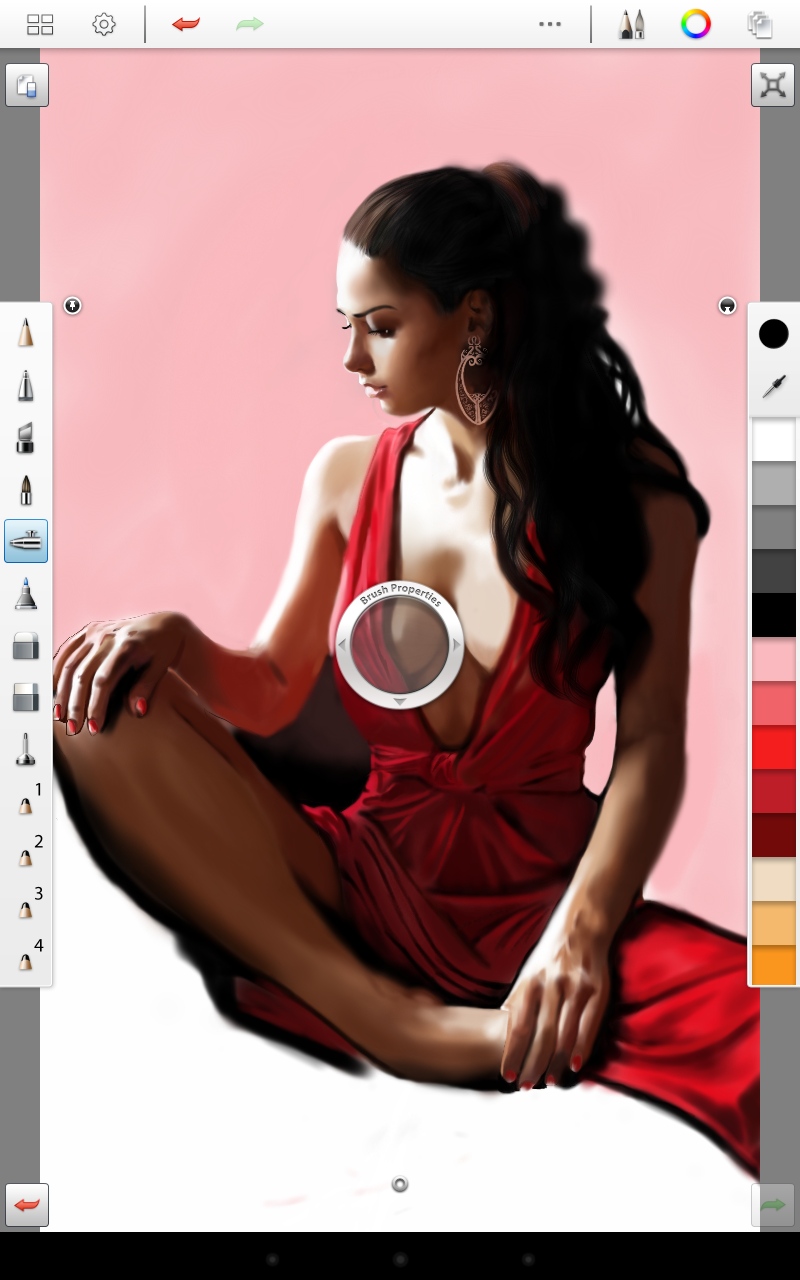Choose the hard eraser tool
The height and width of the screenshot is (1280, 800).
26,645
